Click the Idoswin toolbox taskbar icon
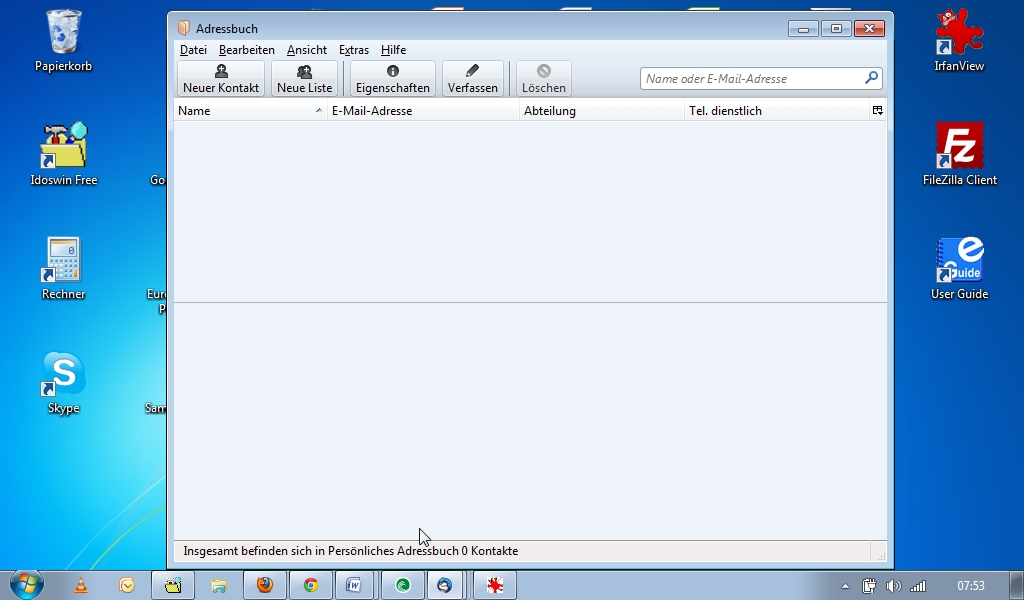Screen dimensions: 1024x600 [172, 585]
